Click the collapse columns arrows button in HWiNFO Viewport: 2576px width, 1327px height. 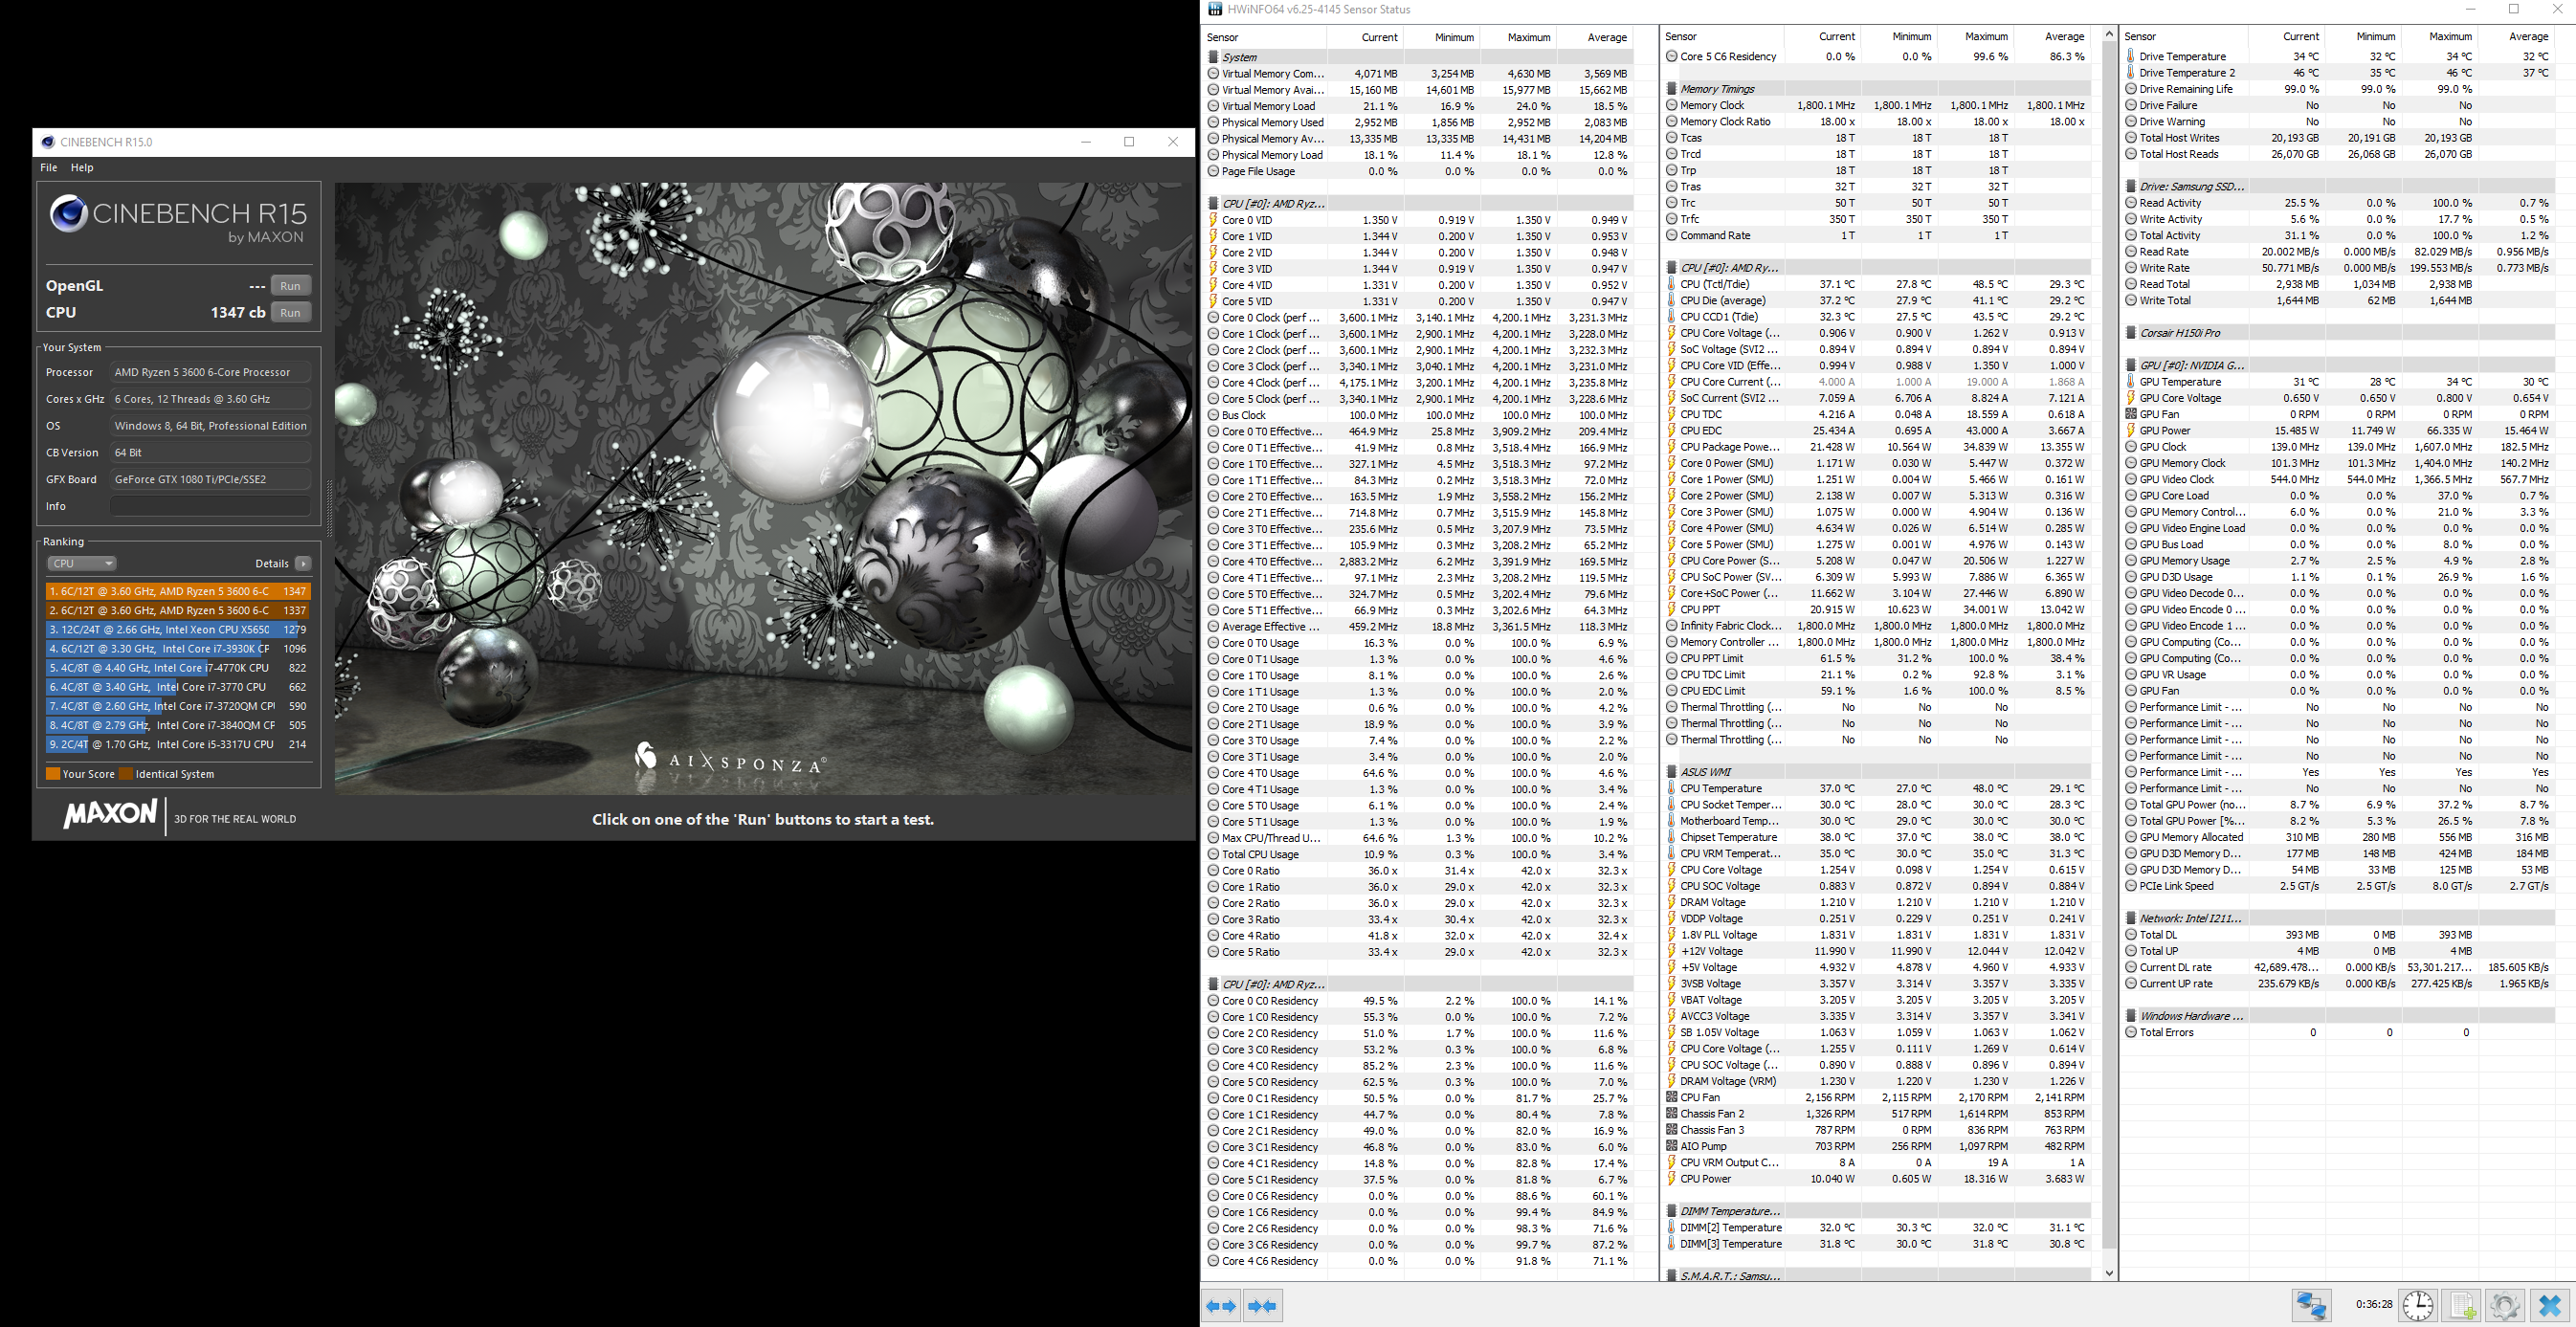click(1263, 1305)
